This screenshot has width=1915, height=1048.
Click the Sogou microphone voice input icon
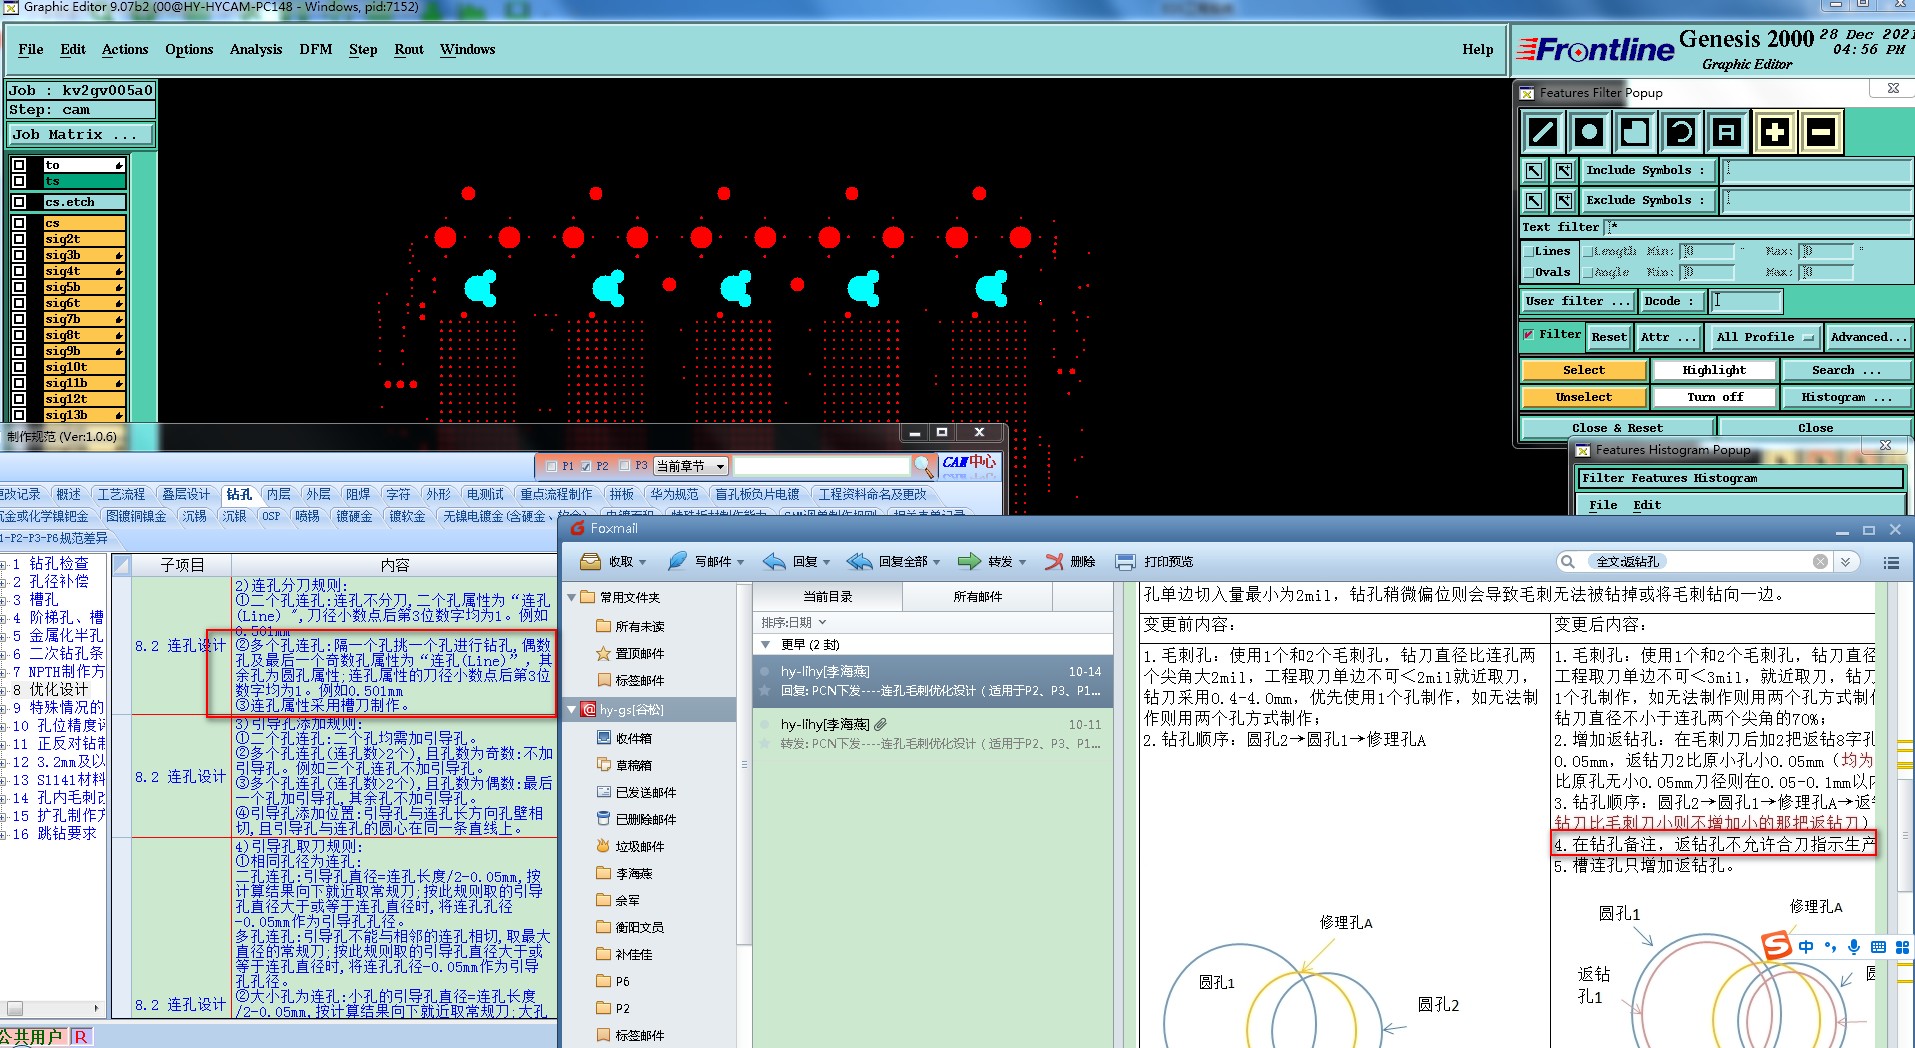[x=1853, y=946]
